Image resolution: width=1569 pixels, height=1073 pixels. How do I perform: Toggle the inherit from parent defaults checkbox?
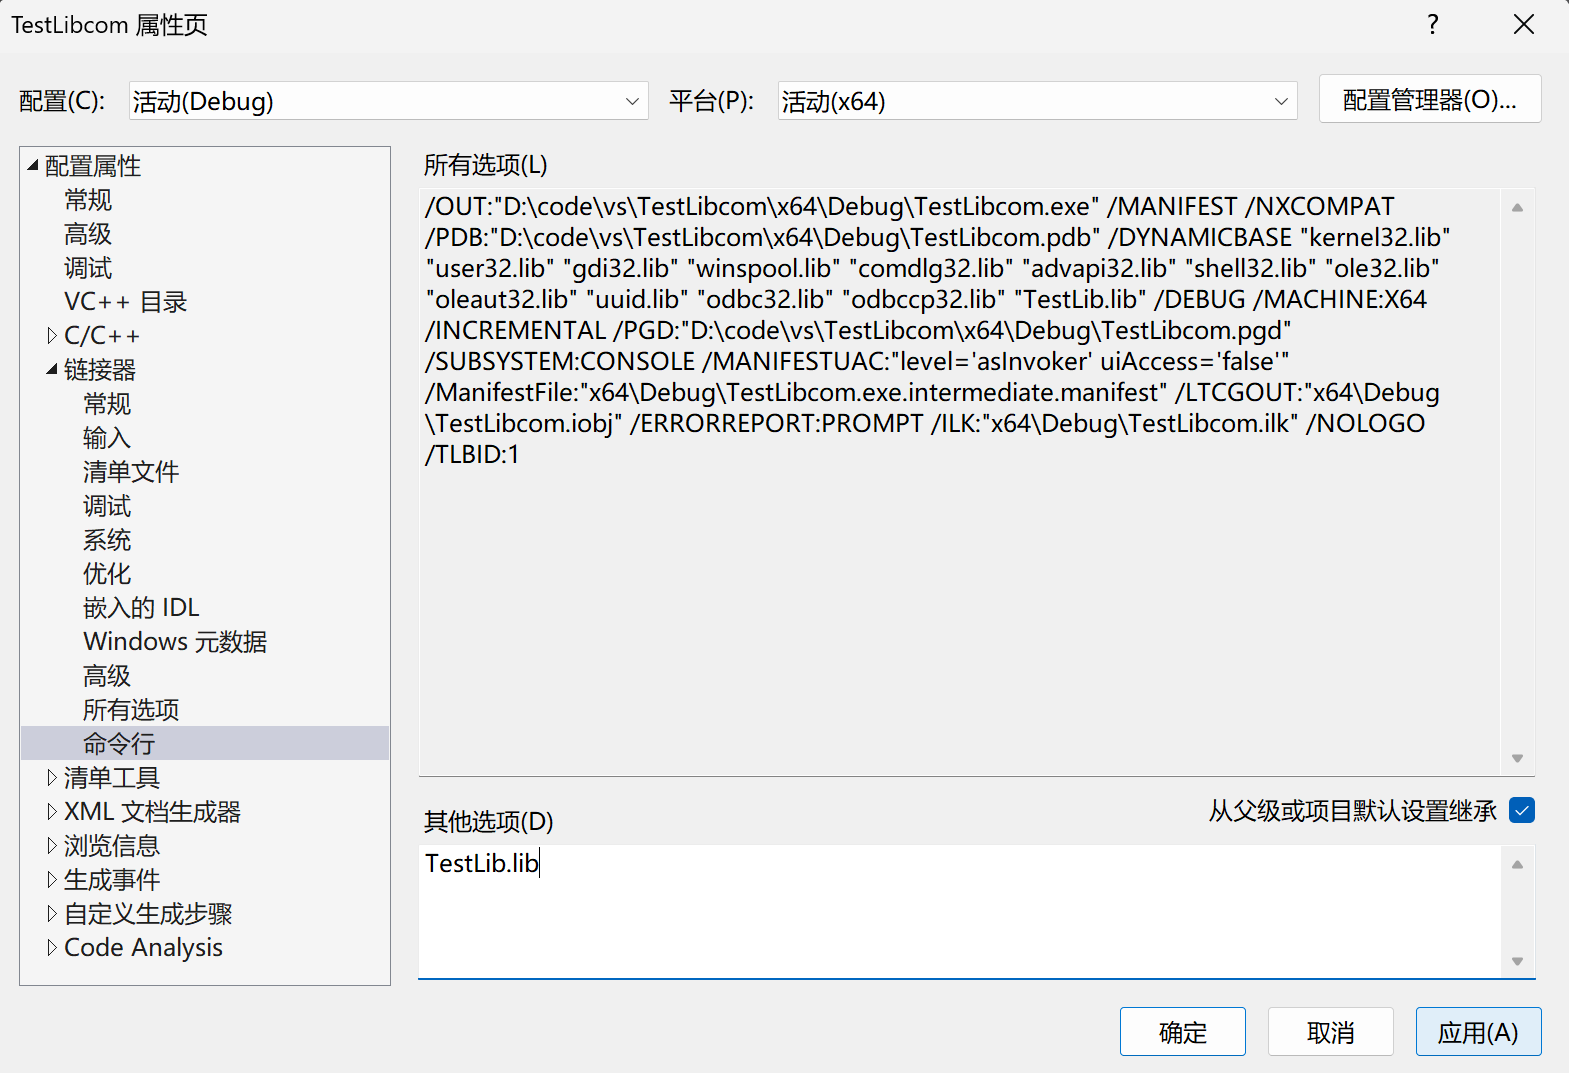point(1521,810)
